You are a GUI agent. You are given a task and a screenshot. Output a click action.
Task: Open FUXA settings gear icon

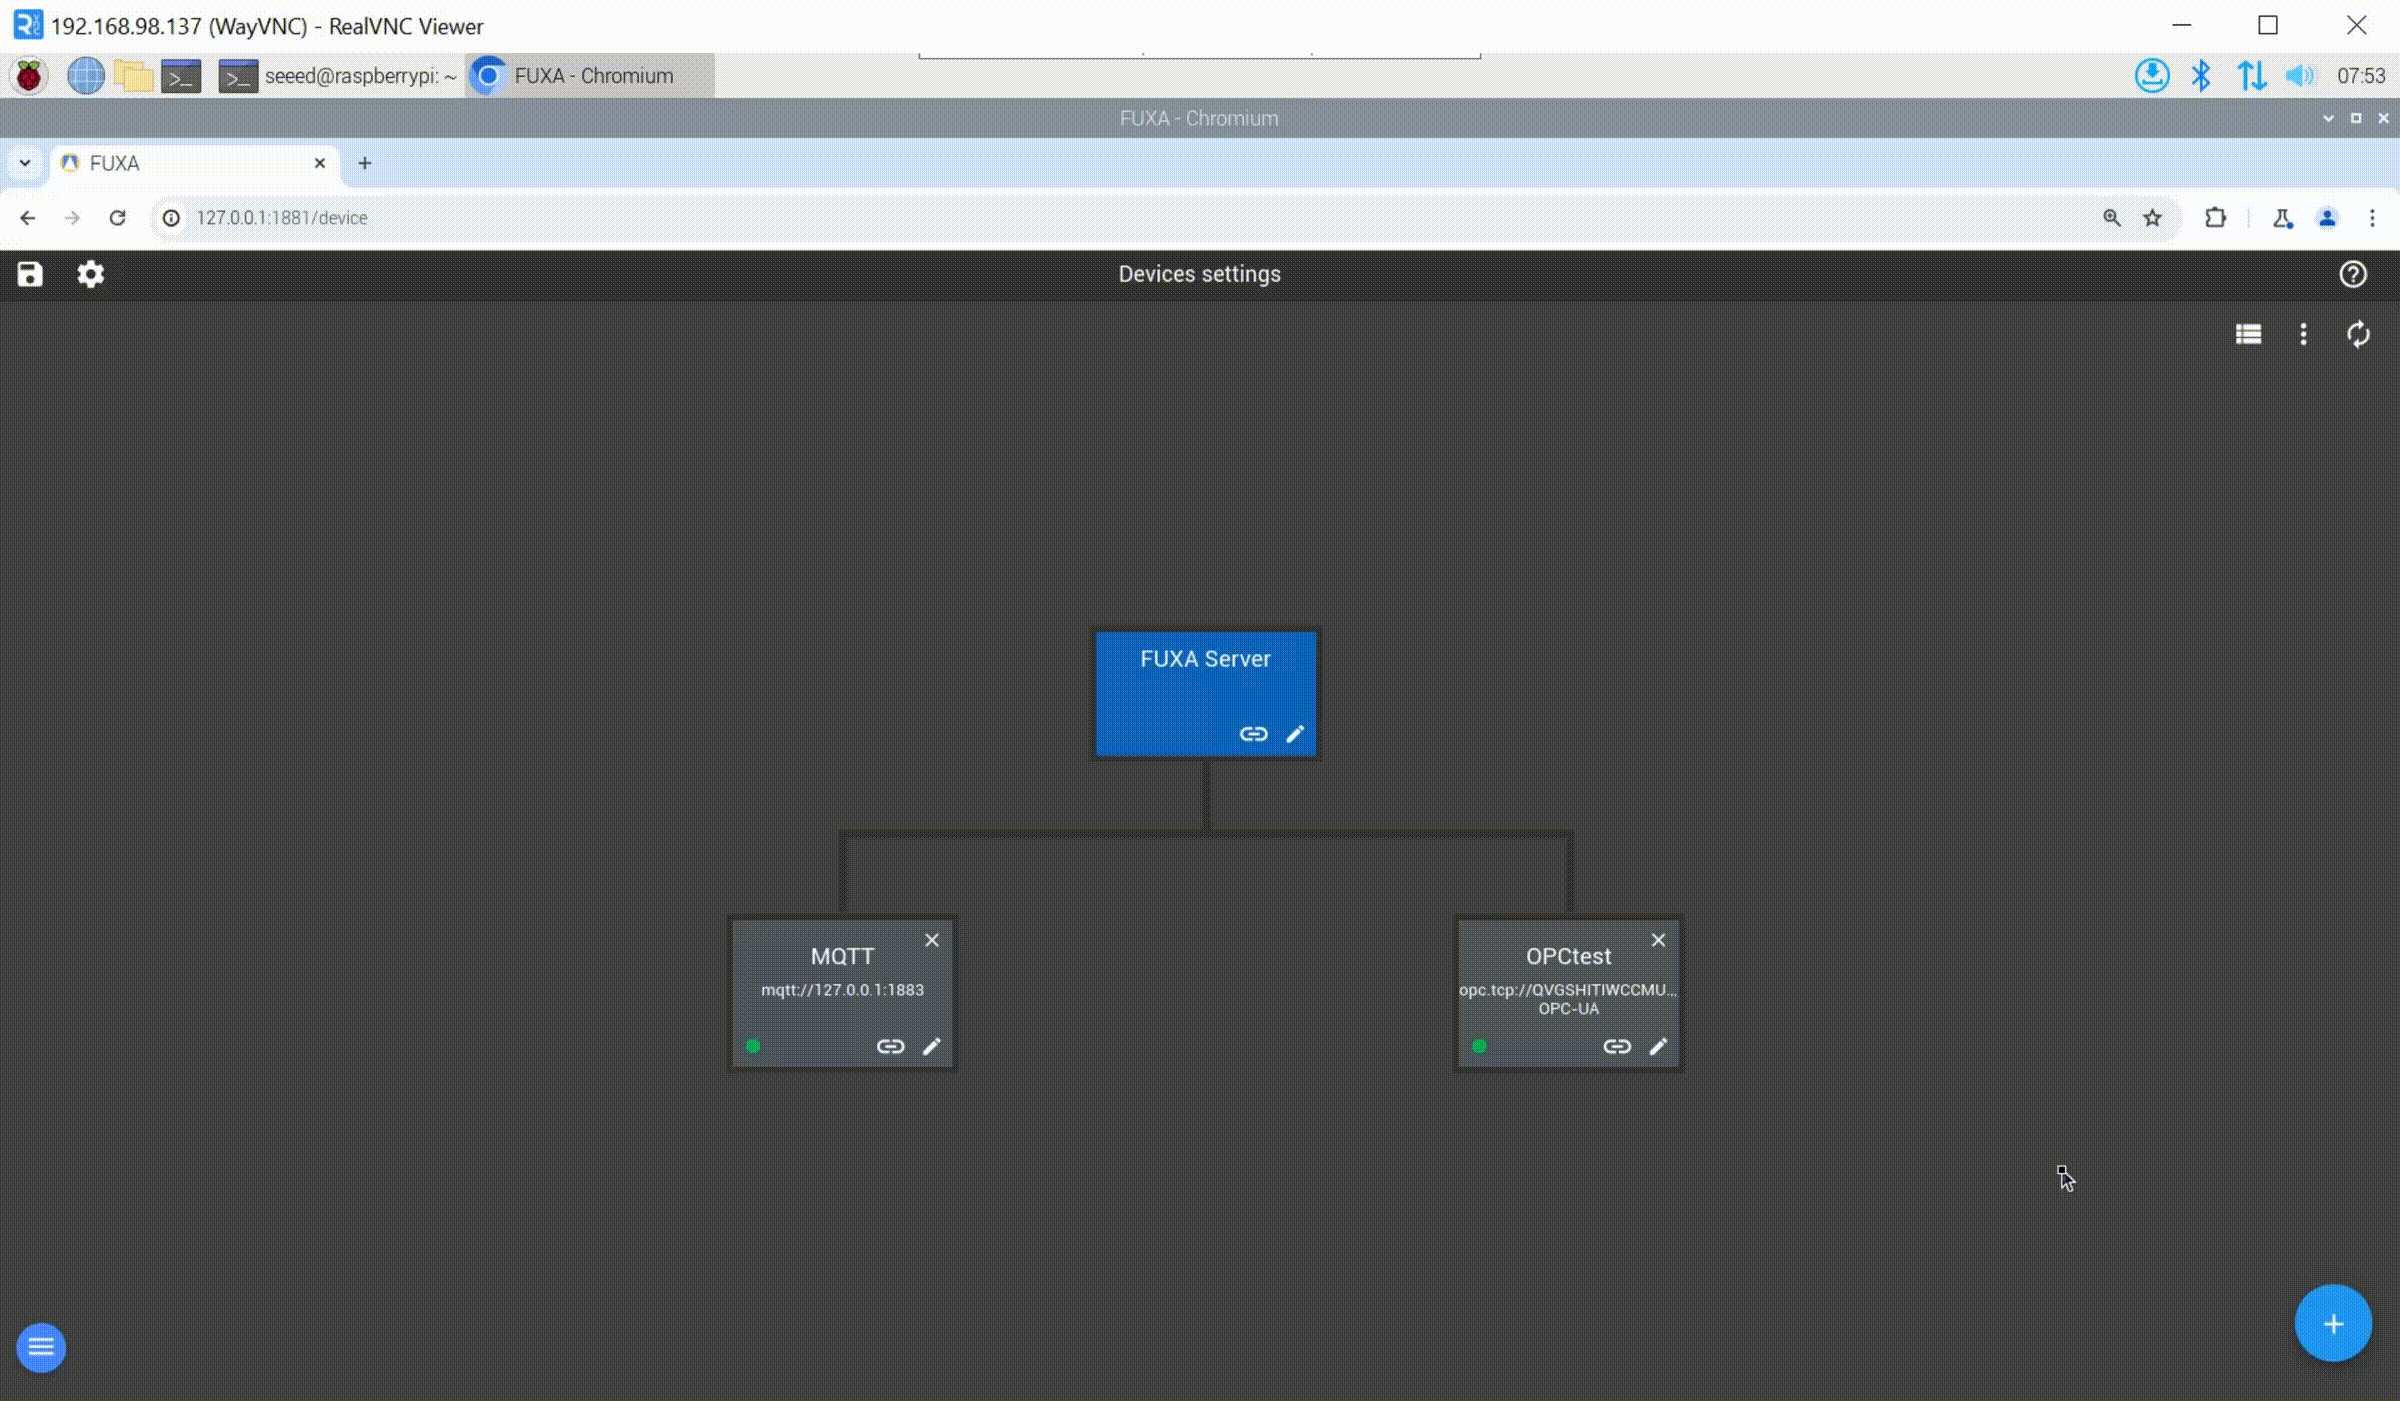pos(91,274)
